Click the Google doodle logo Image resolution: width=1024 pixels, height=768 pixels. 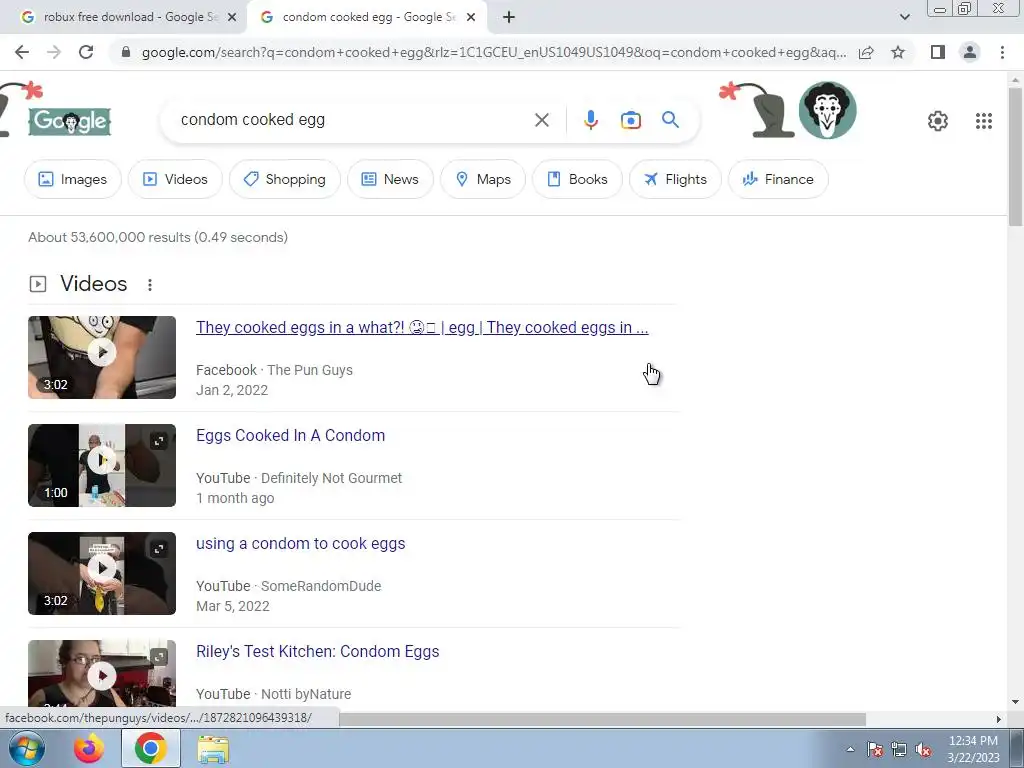[x=70, y=121]
